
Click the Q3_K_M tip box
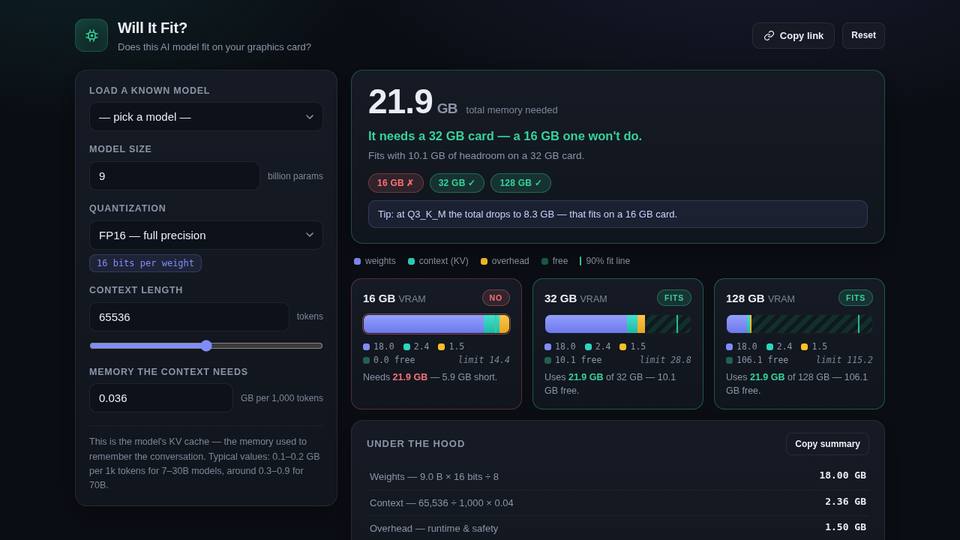coord(618,214)
